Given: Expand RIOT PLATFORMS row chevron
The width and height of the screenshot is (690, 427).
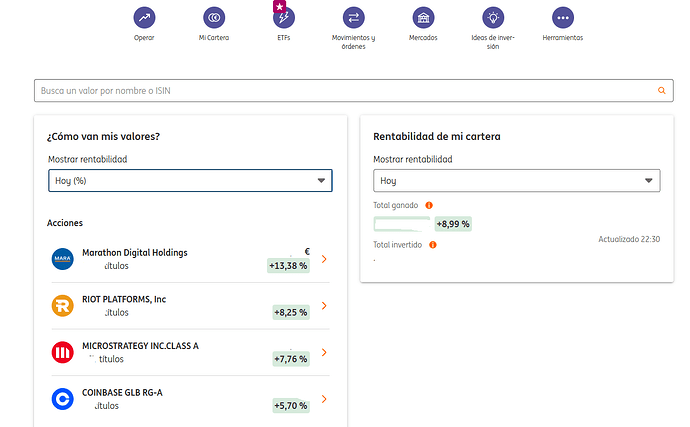Looking at the screenshot, I should tap(324, 306).
